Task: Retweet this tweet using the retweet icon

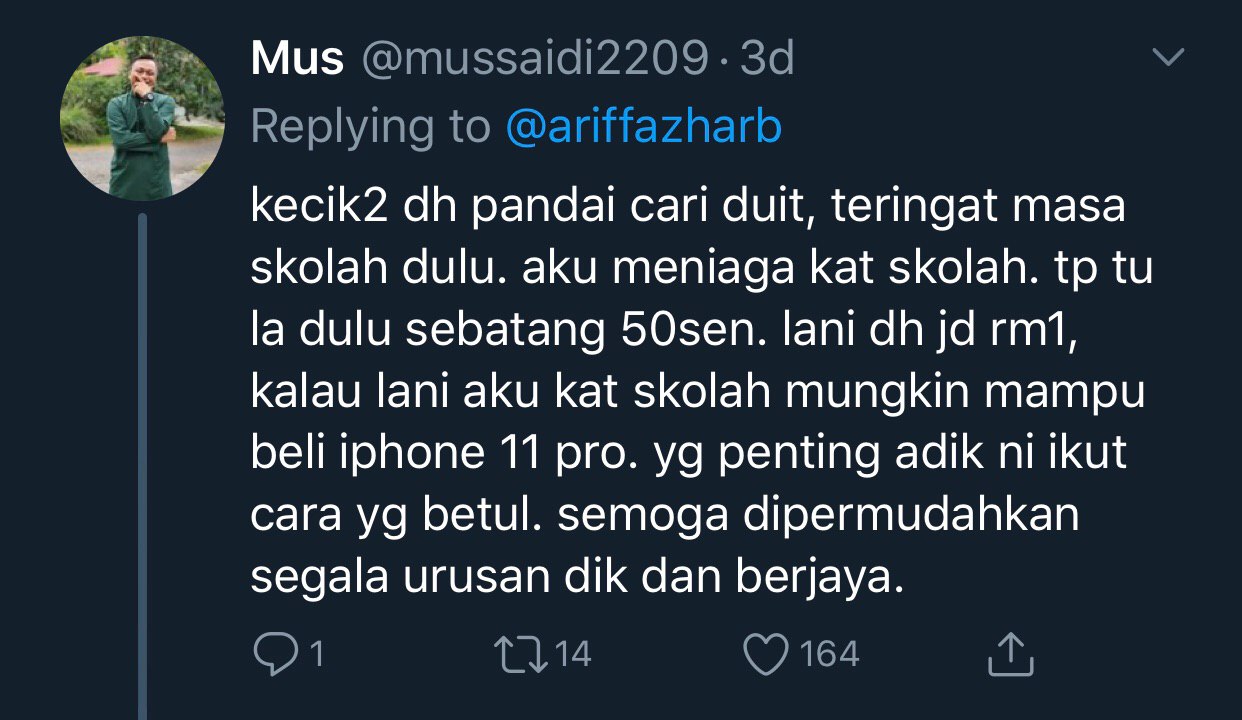Action: 520,654
